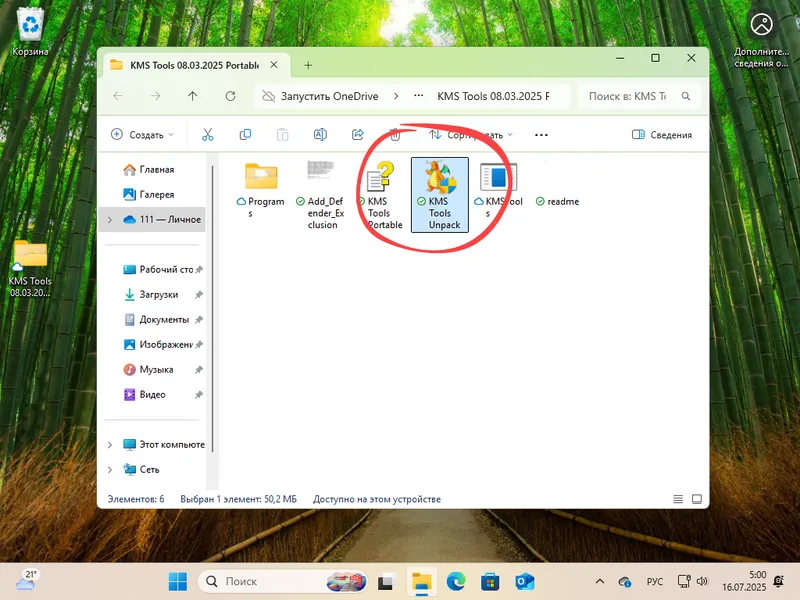800x600 pixels.
Task: Click the Share icon in toolbar
Action: coord(358,134)
